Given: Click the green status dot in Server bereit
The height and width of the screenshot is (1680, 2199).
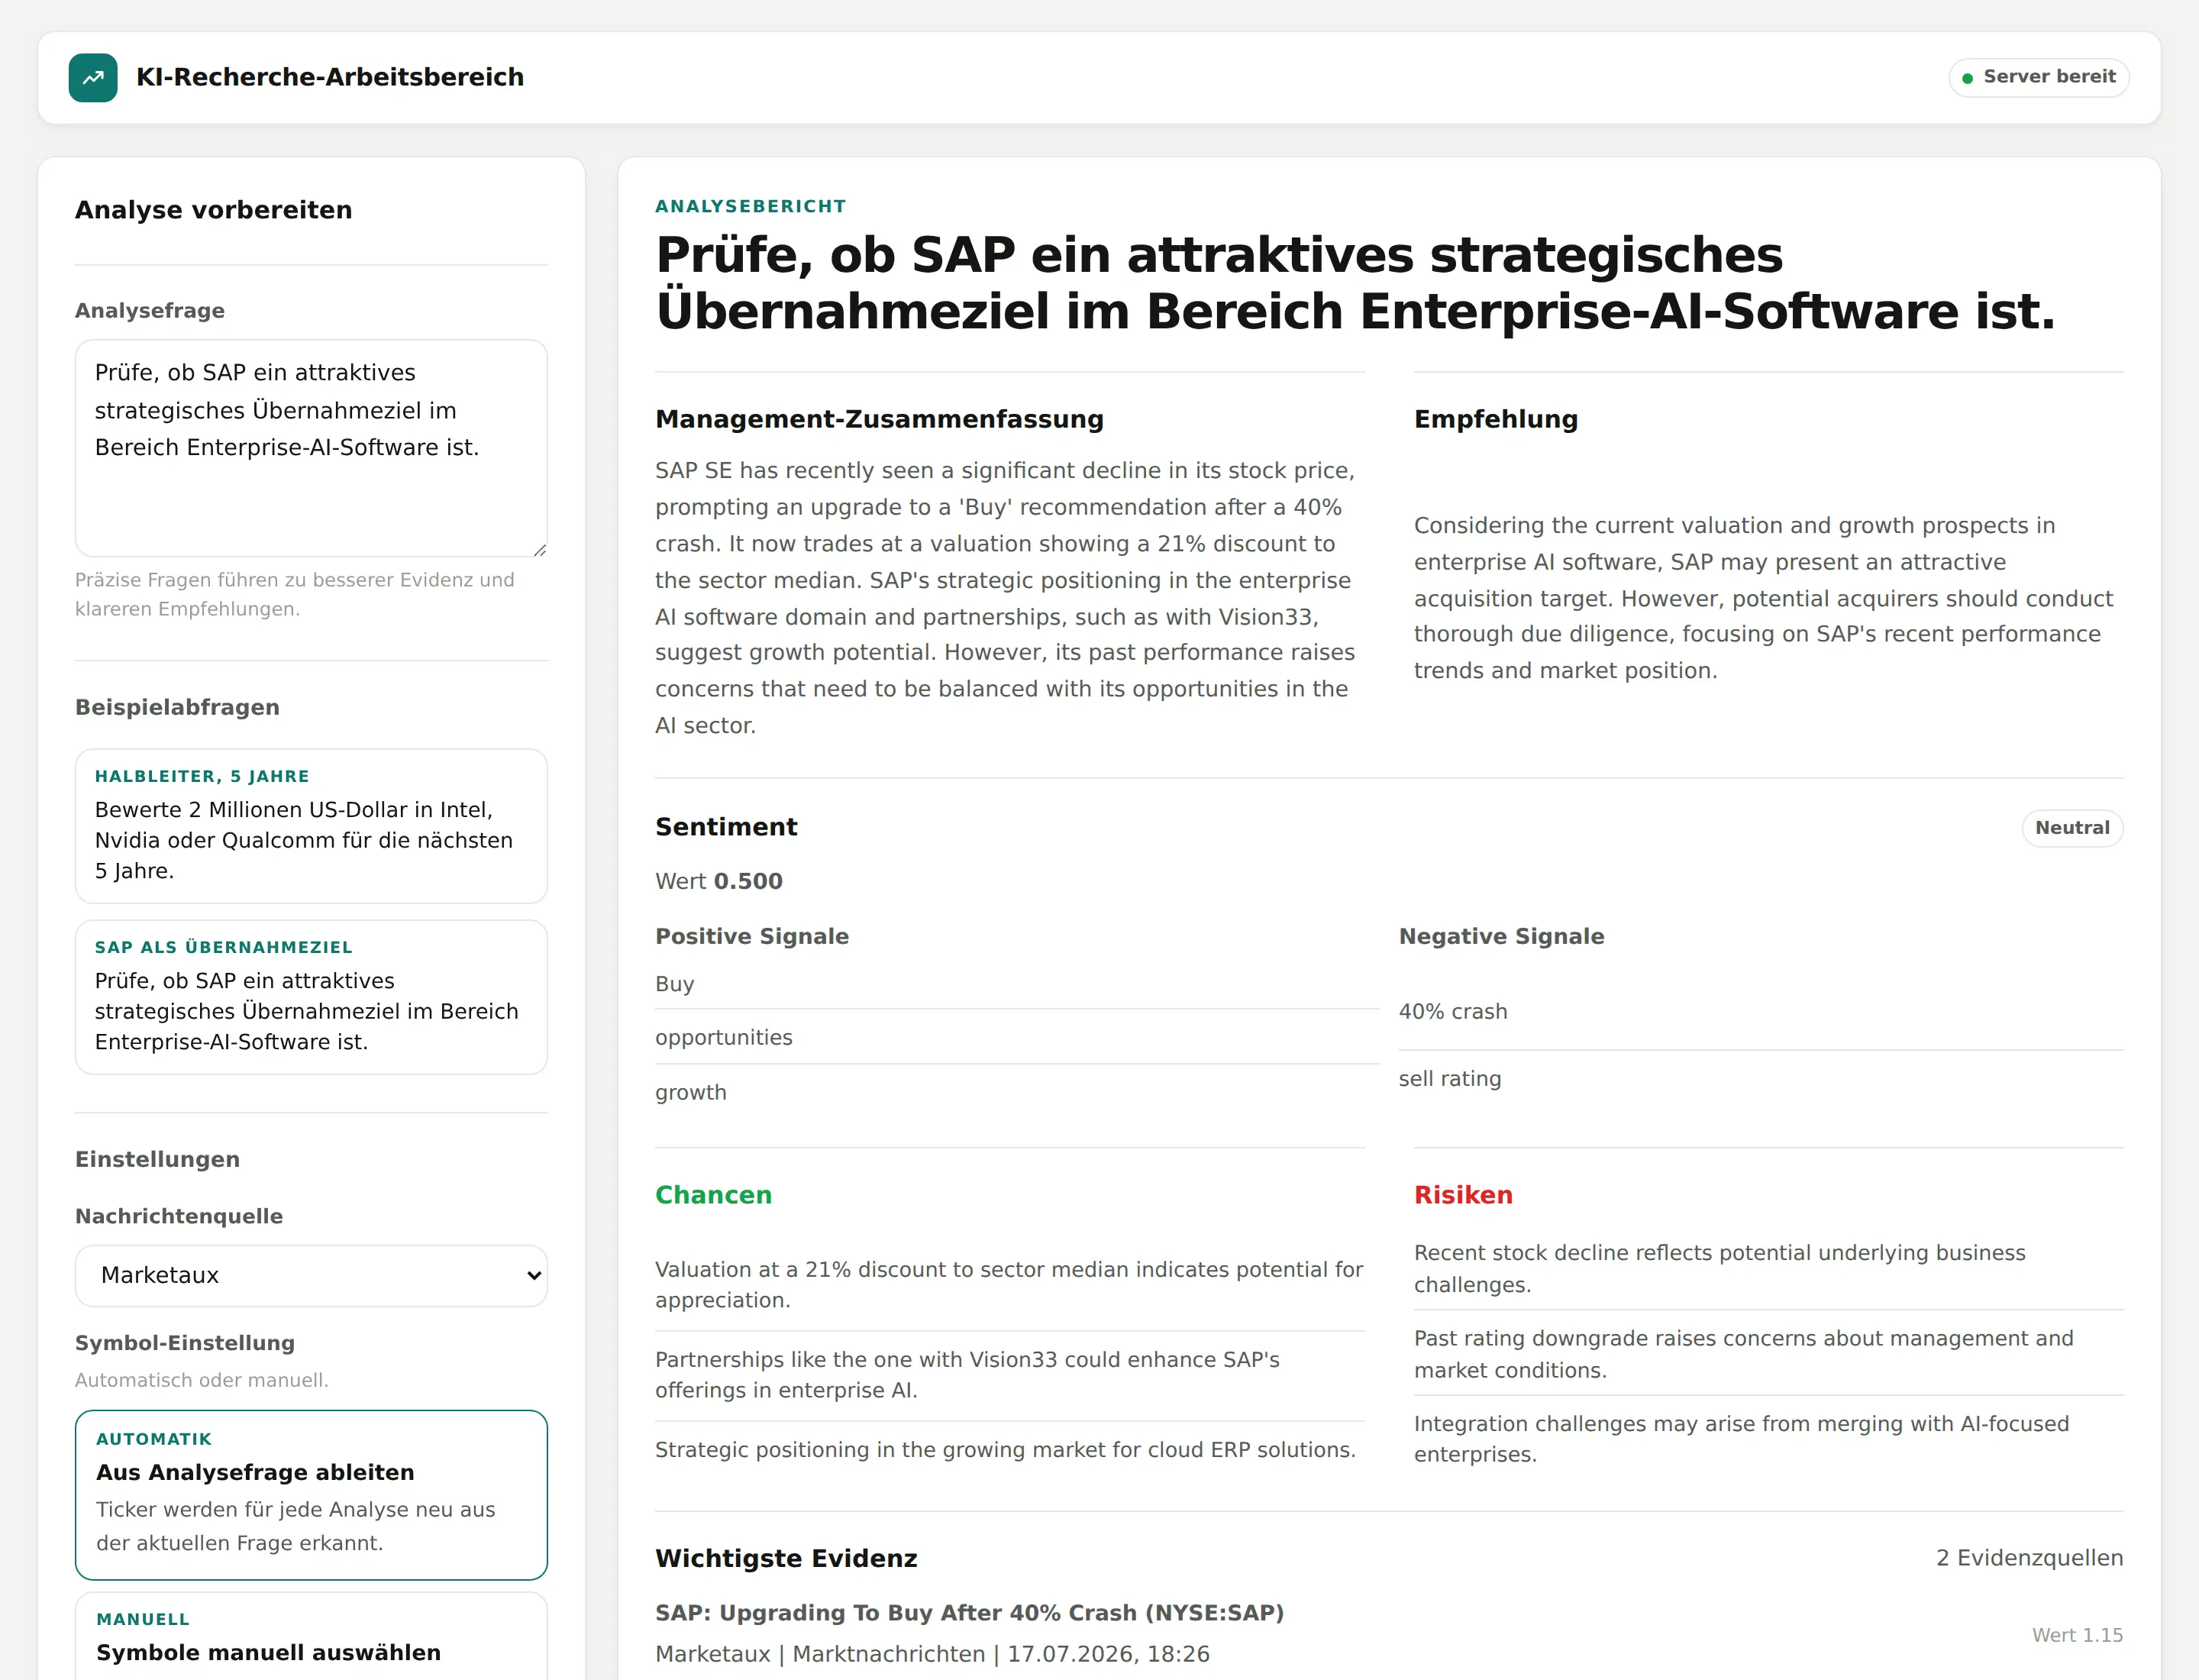Looking at the screenshot, I should (x=1967, y=78).
